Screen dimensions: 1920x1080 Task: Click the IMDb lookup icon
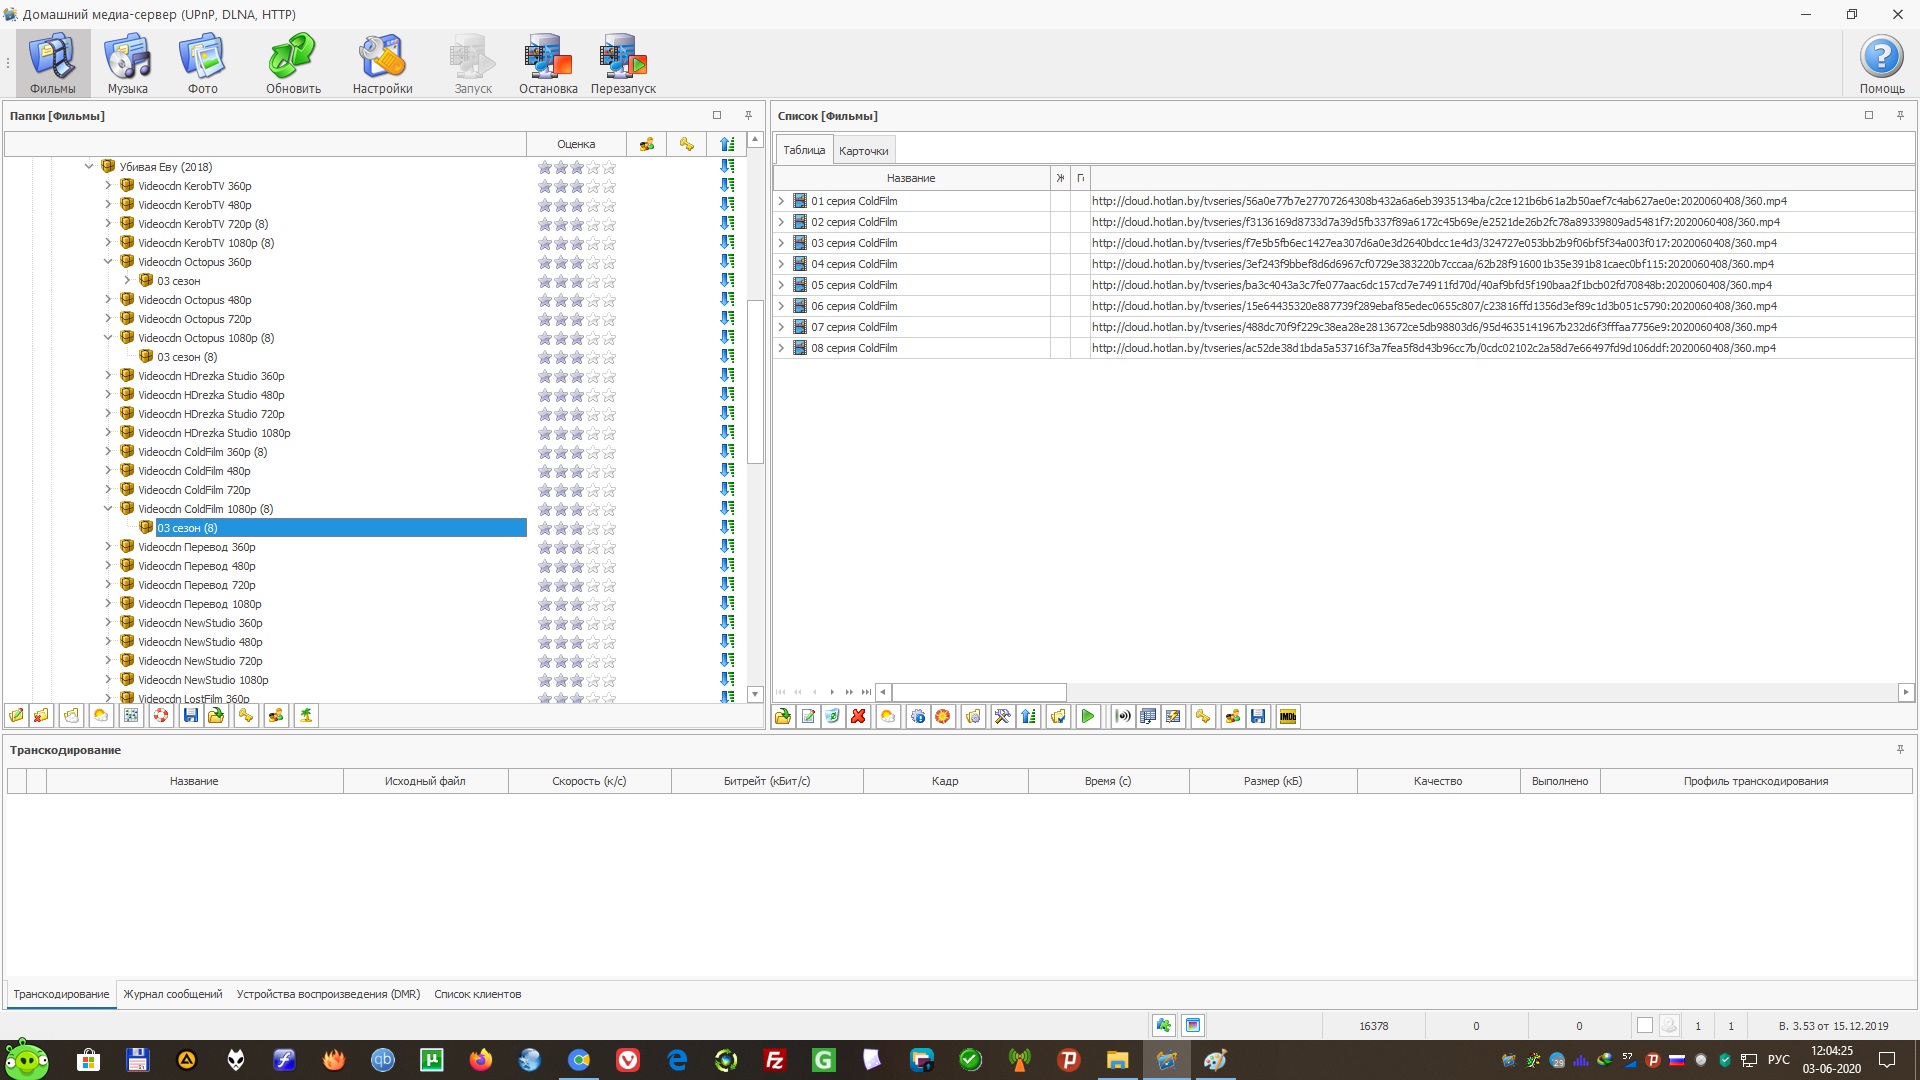tap(1288, 716)
